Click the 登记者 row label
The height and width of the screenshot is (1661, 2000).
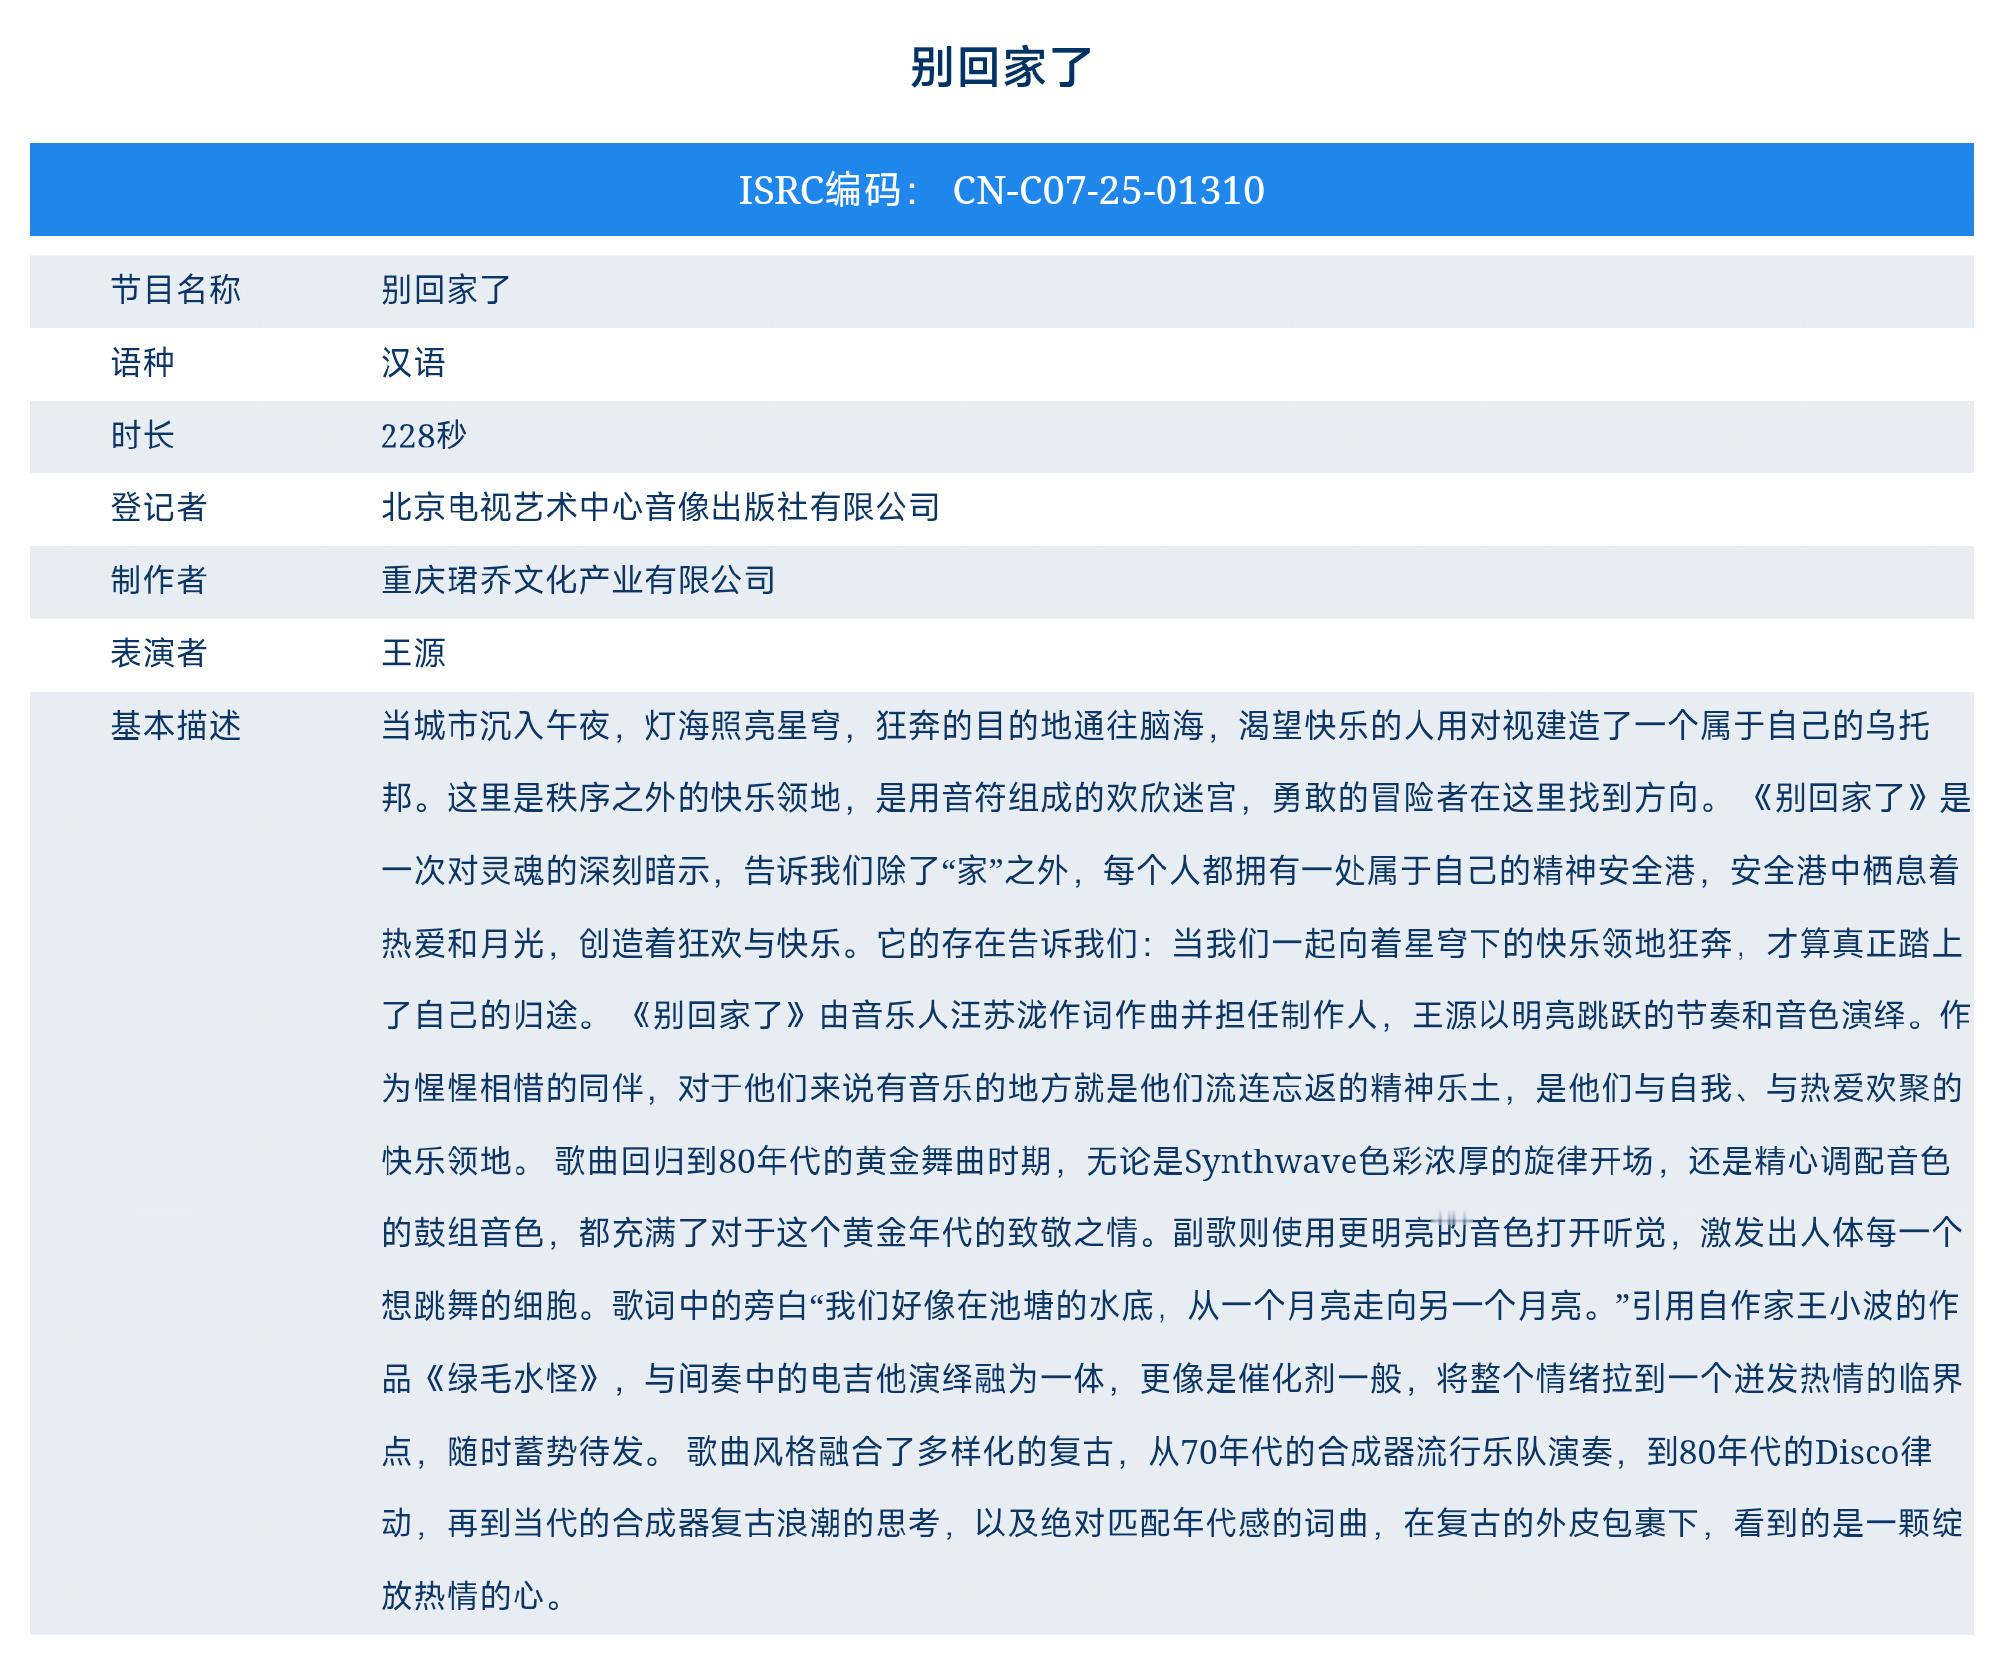click(x=158, y=507)
